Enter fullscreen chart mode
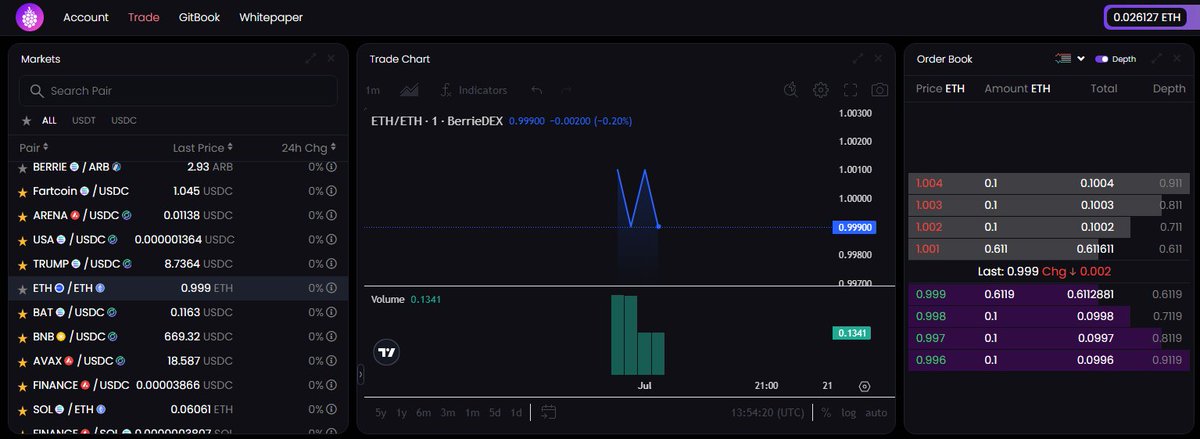The image size is (1200, 439). pyautogui.click(x=851, y=90)
